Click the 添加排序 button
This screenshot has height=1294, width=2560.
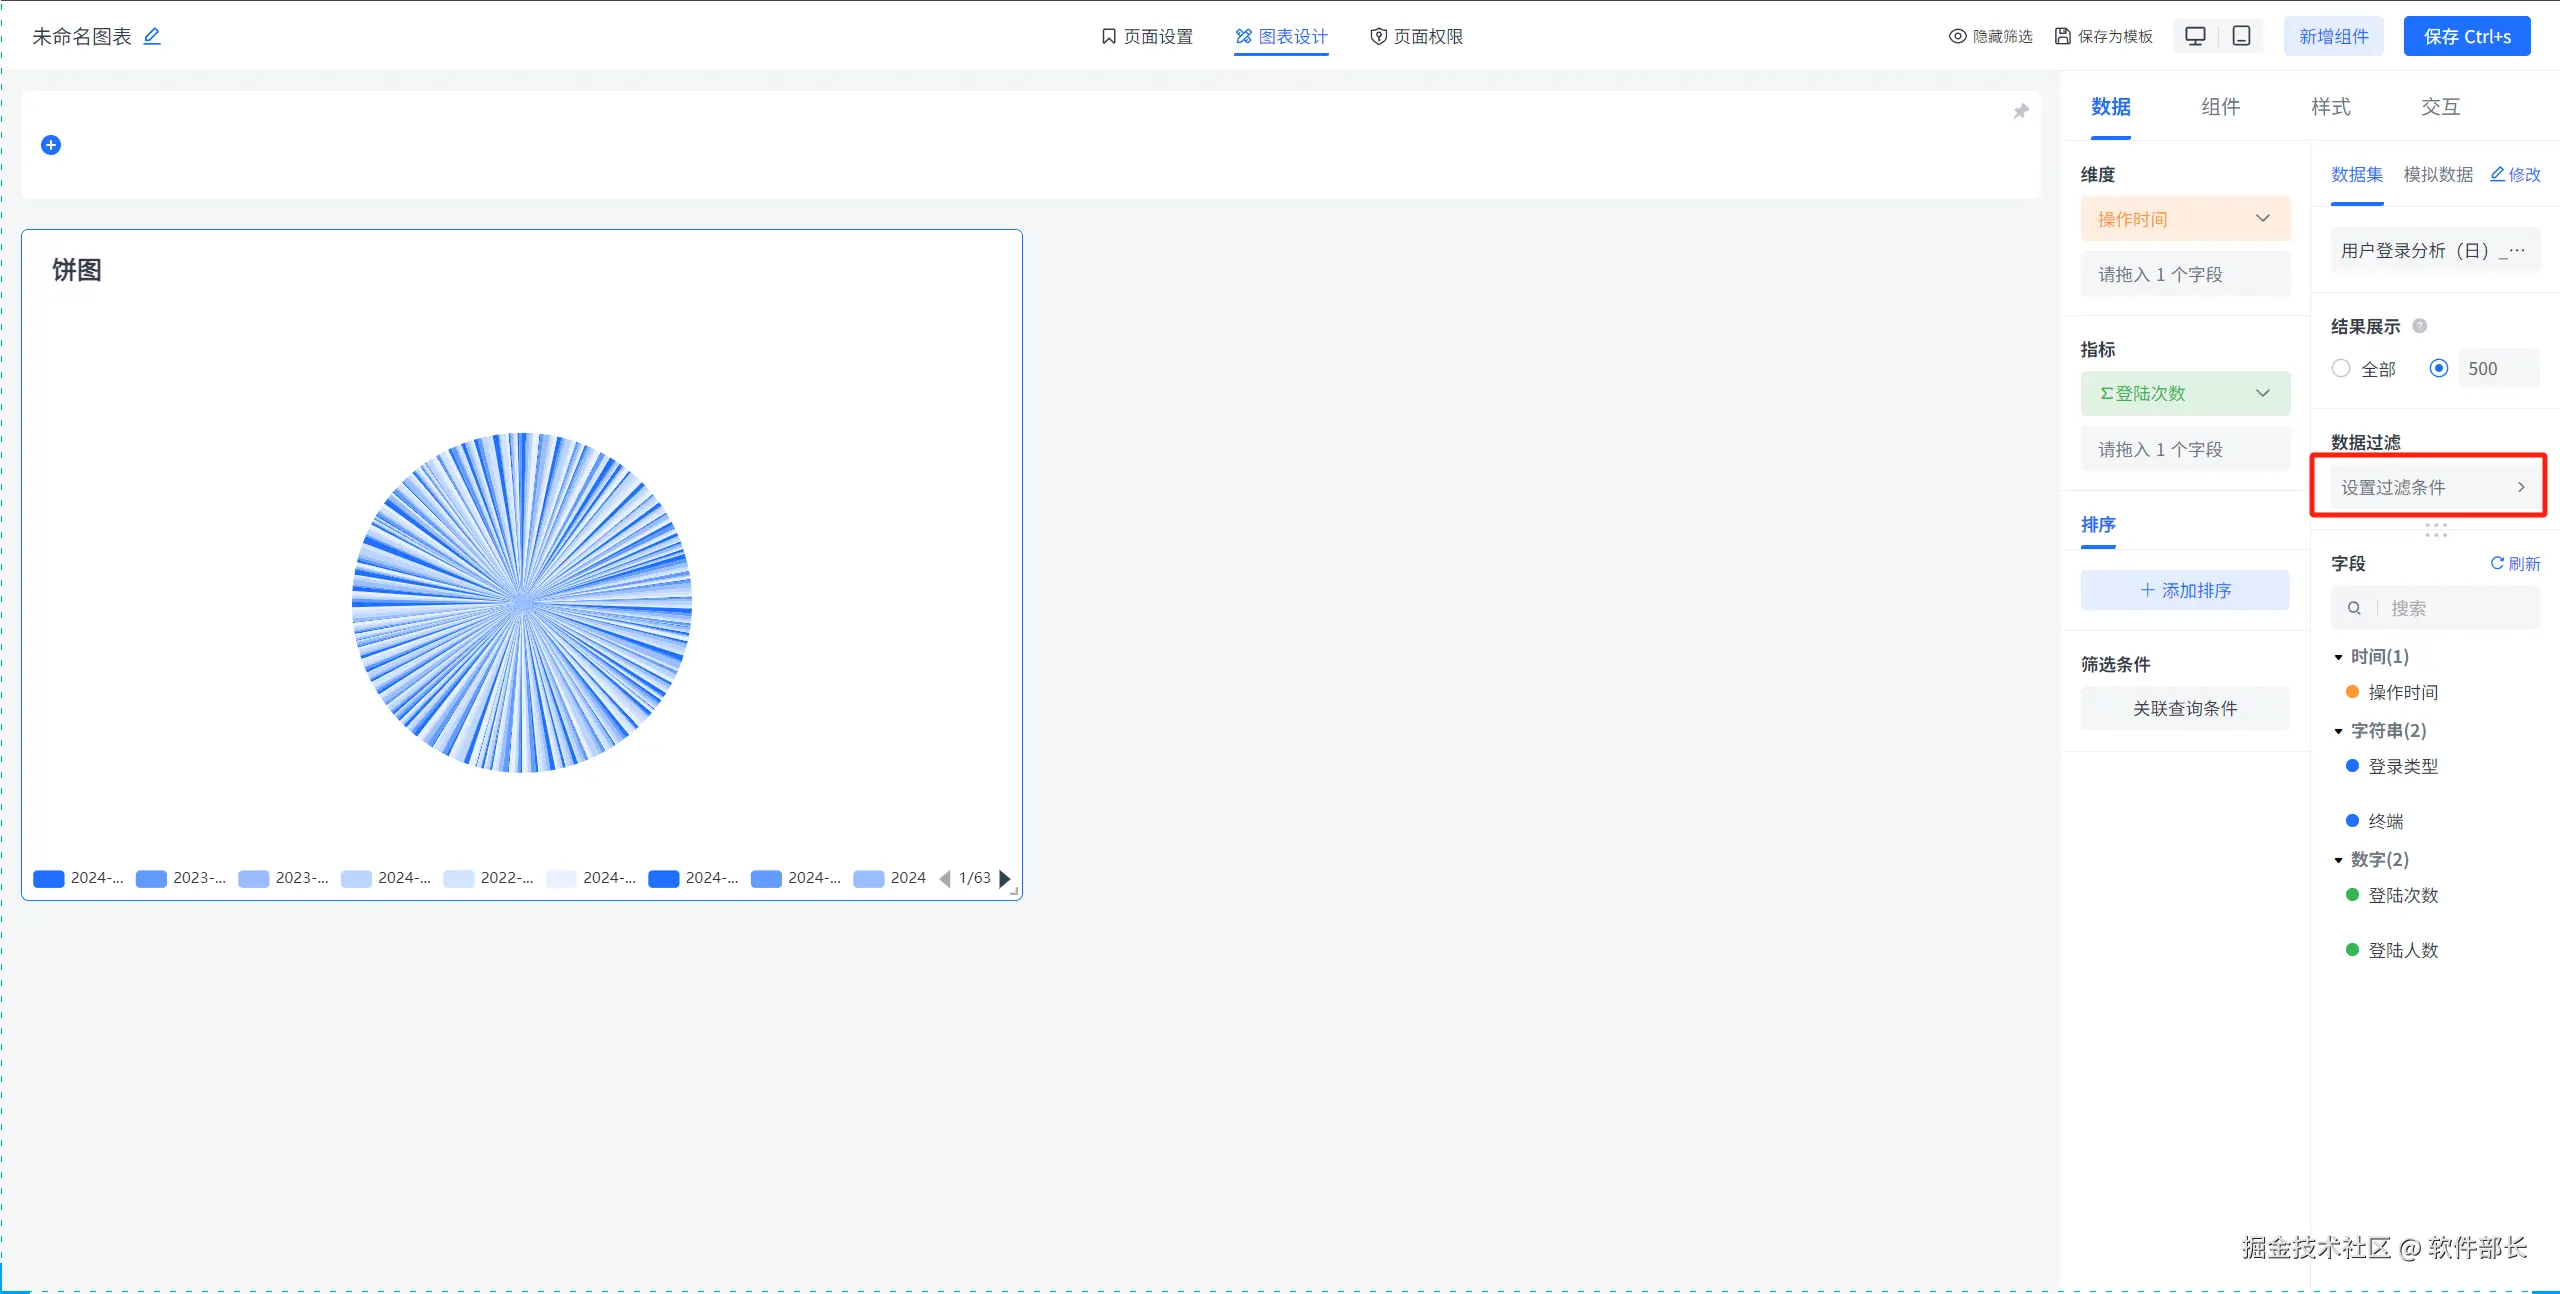[x=2185, y=590]
